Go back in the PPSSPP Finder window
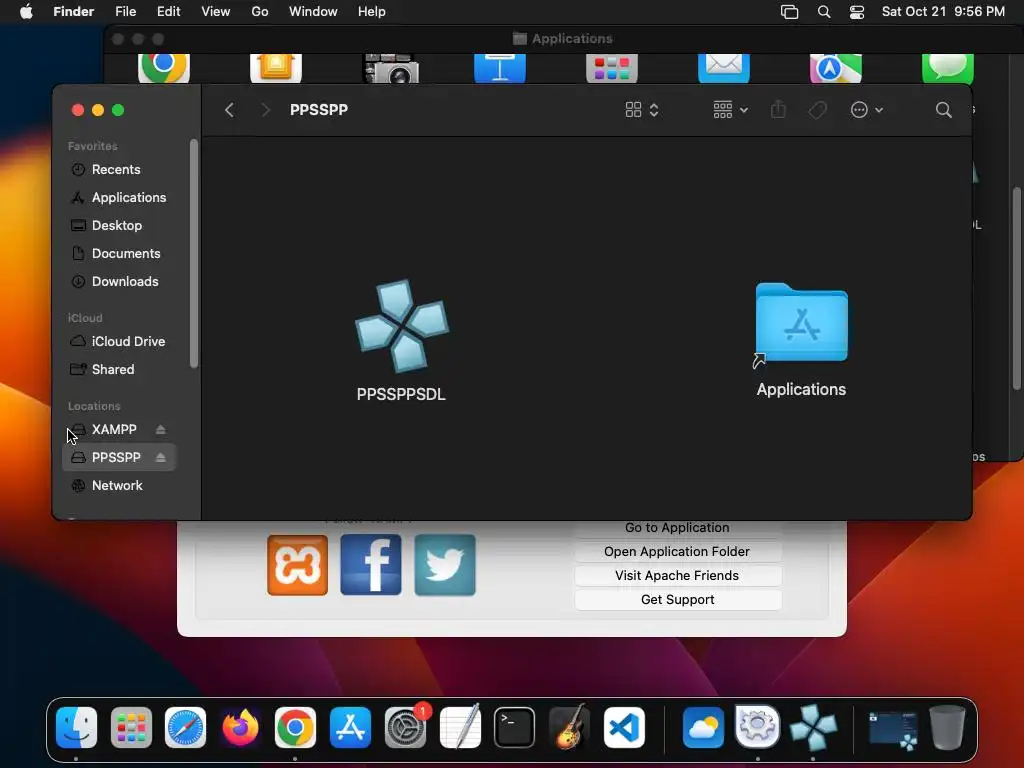The width and height of the screenshot is (1024, 768). [229, 110]
